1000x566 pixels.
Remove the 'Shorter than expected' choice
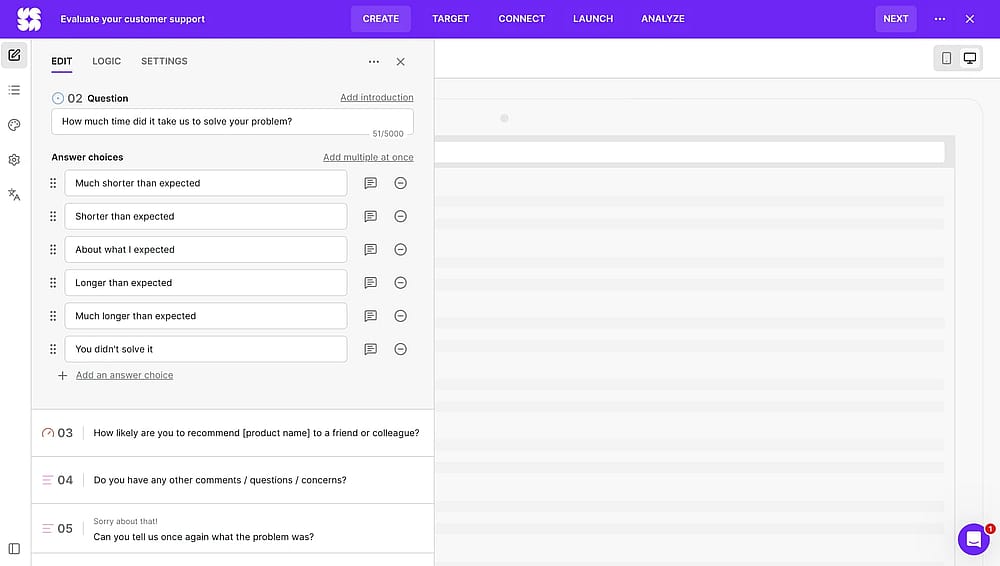click(401, 216)
